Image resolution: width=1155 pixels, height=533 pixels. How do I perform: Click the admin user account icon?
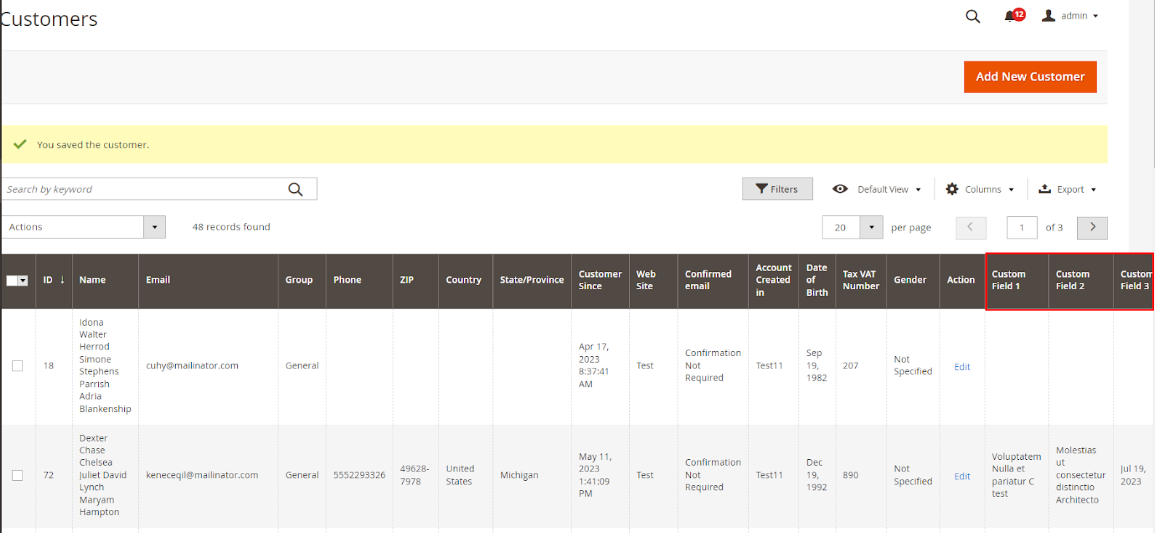tap(1049, 16)
